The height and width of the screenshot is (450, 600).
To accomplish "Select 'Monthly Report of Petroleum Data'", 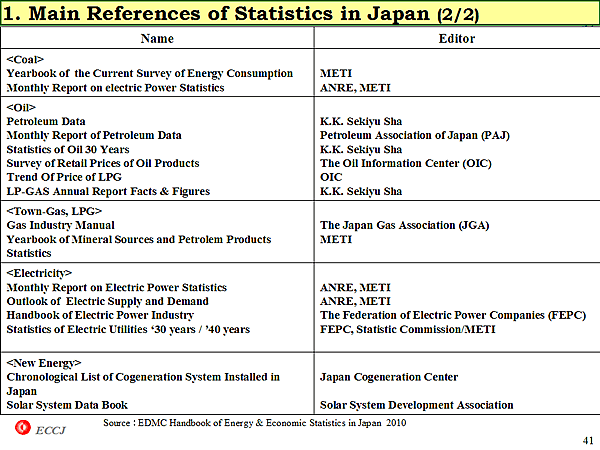I will 94,135.
